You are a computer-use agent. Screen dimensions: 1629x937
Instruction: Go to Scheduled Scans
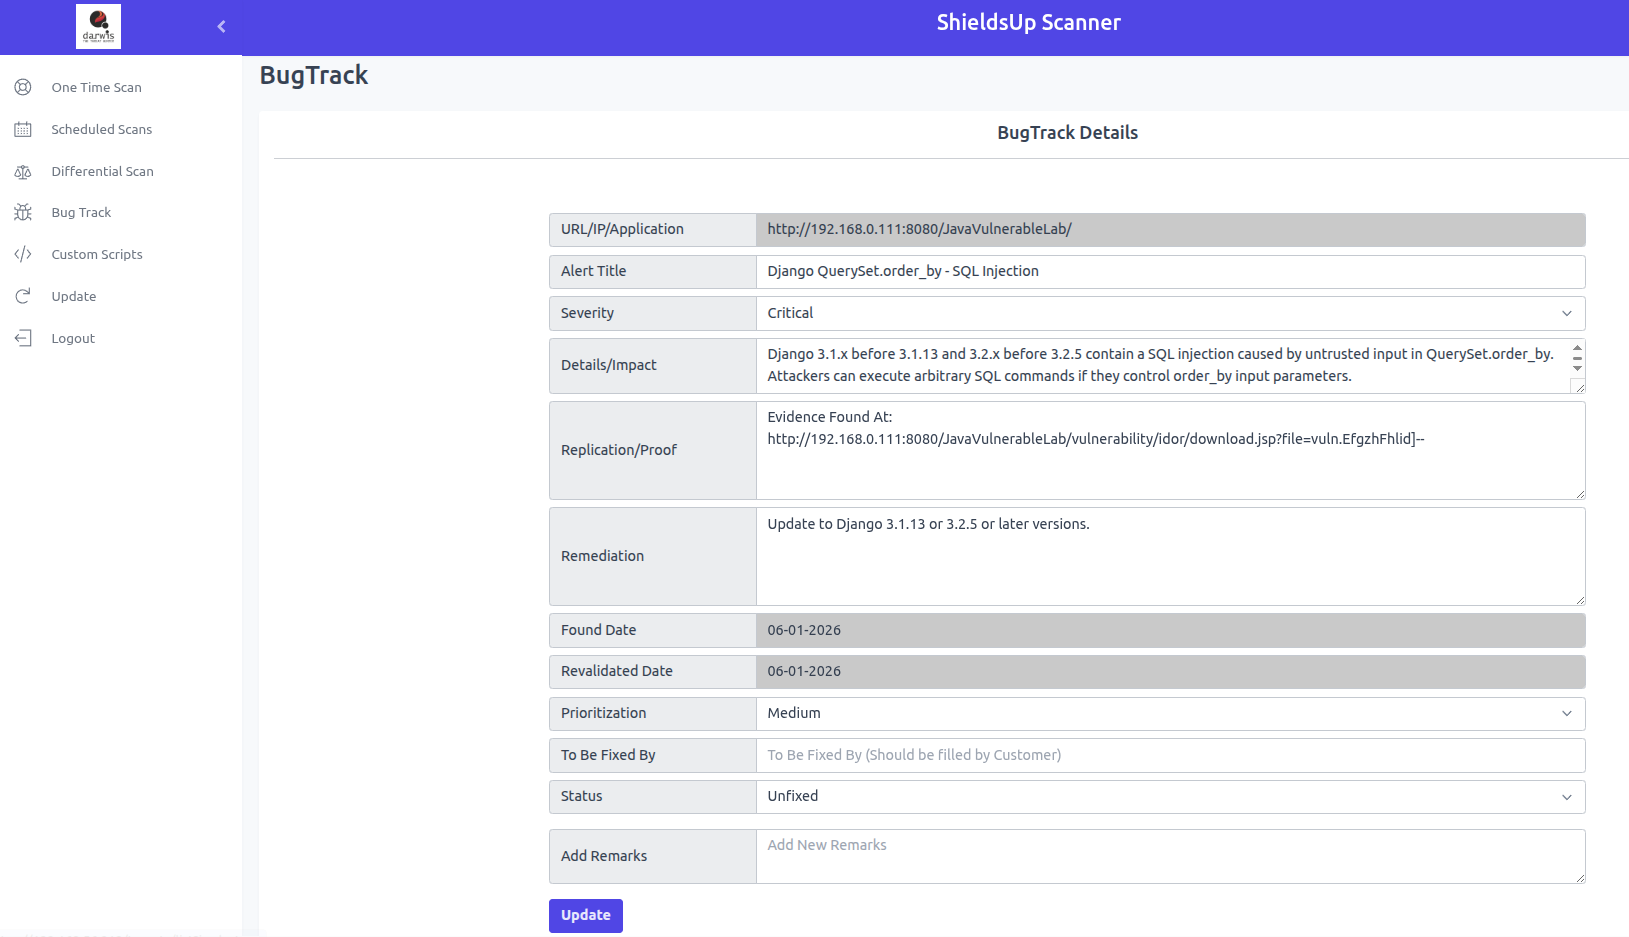[x=102, y=129]
